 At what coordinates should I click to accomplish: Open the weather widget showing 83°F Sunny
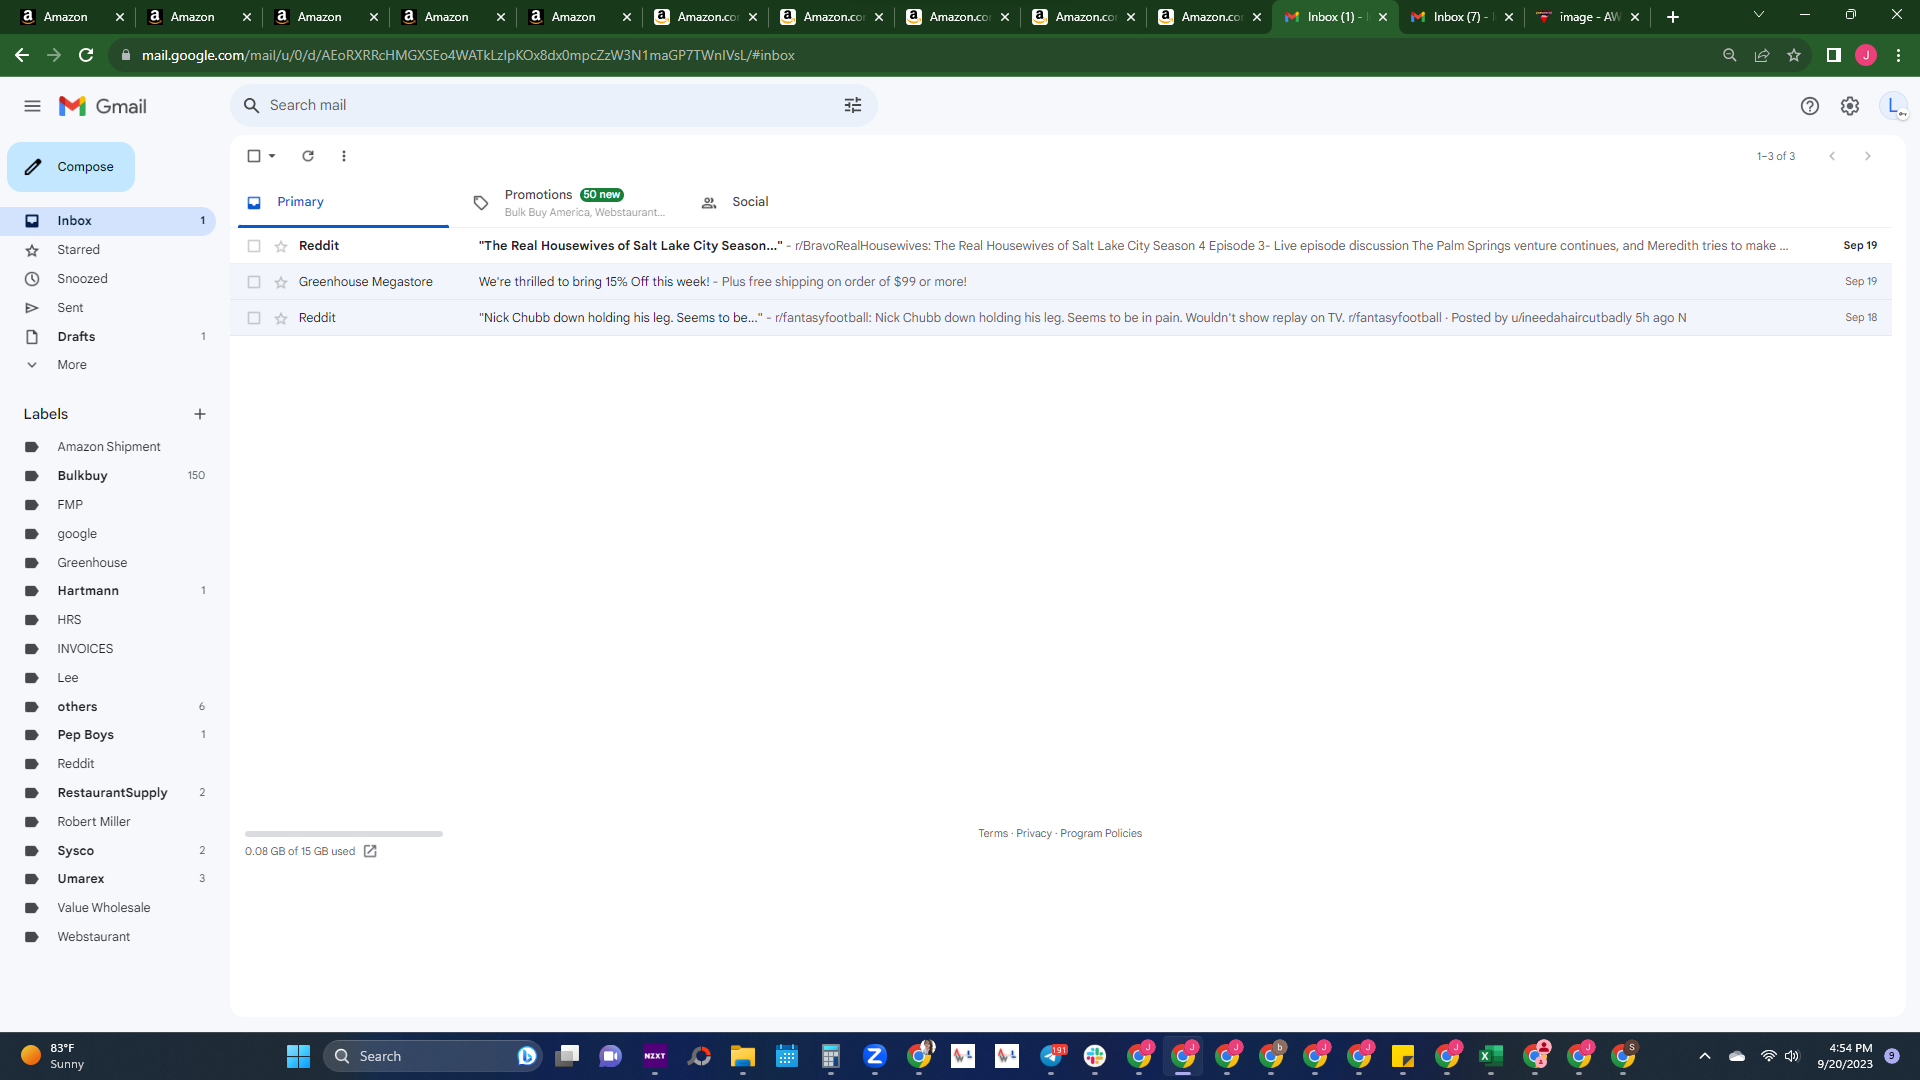[54, 1056]
